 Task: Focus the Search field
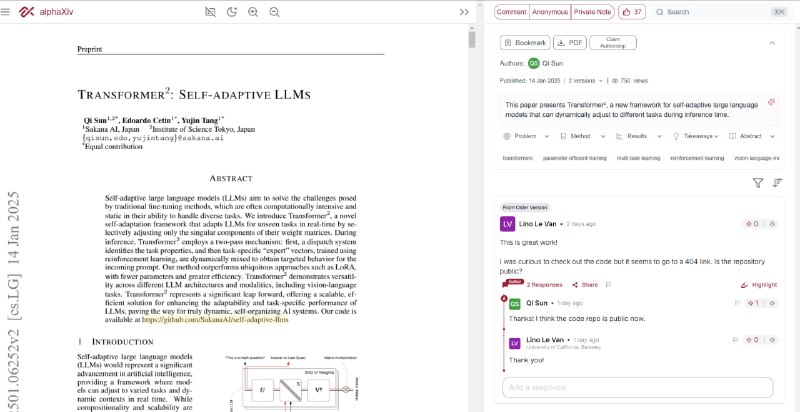(719, 12)
